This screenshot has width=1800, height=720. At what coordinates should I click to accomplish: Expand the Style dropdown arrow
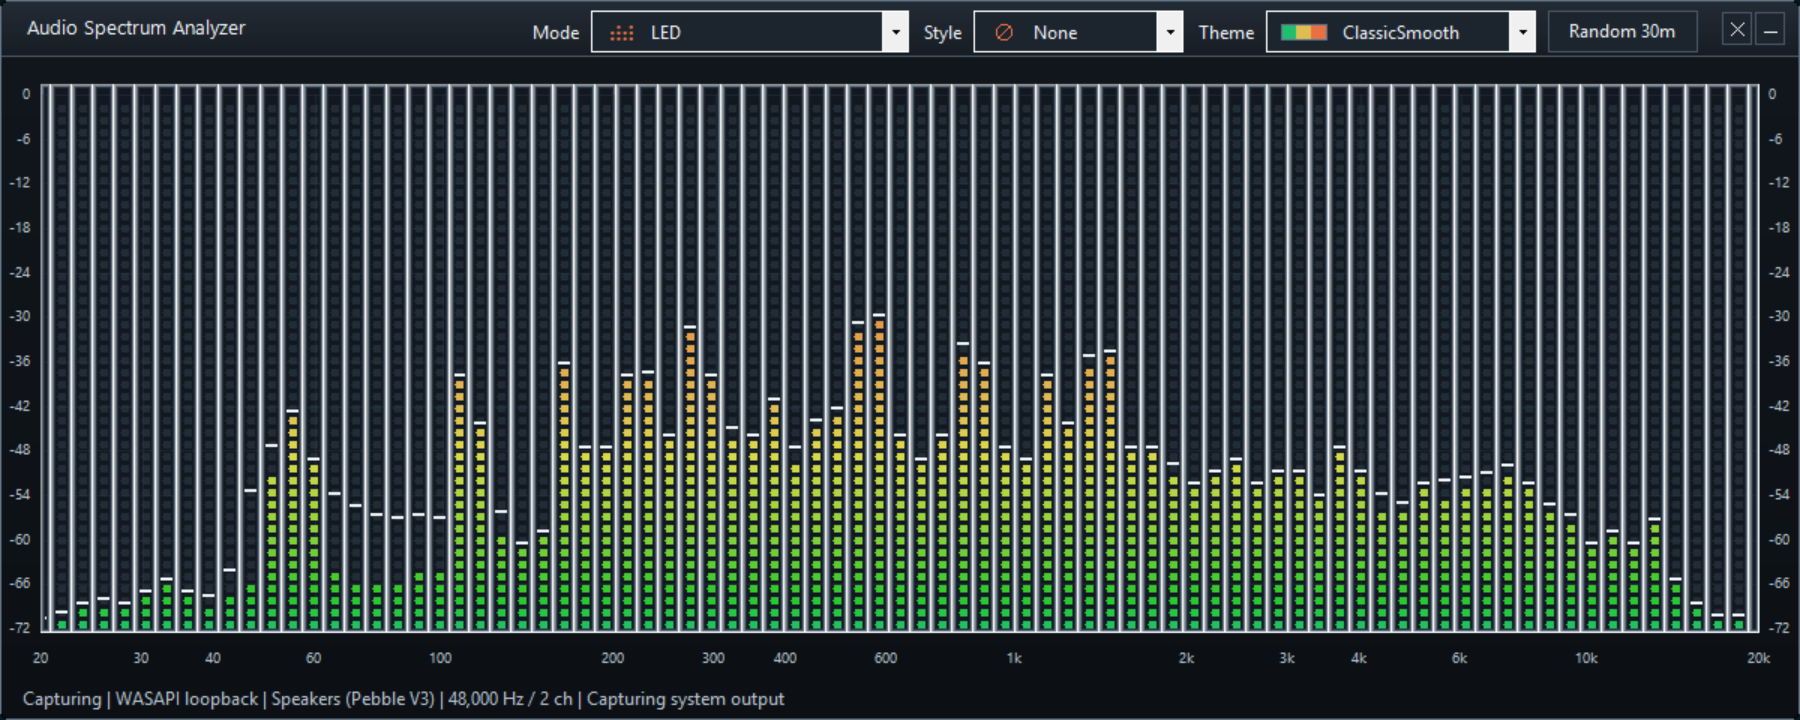point(1170,32)
